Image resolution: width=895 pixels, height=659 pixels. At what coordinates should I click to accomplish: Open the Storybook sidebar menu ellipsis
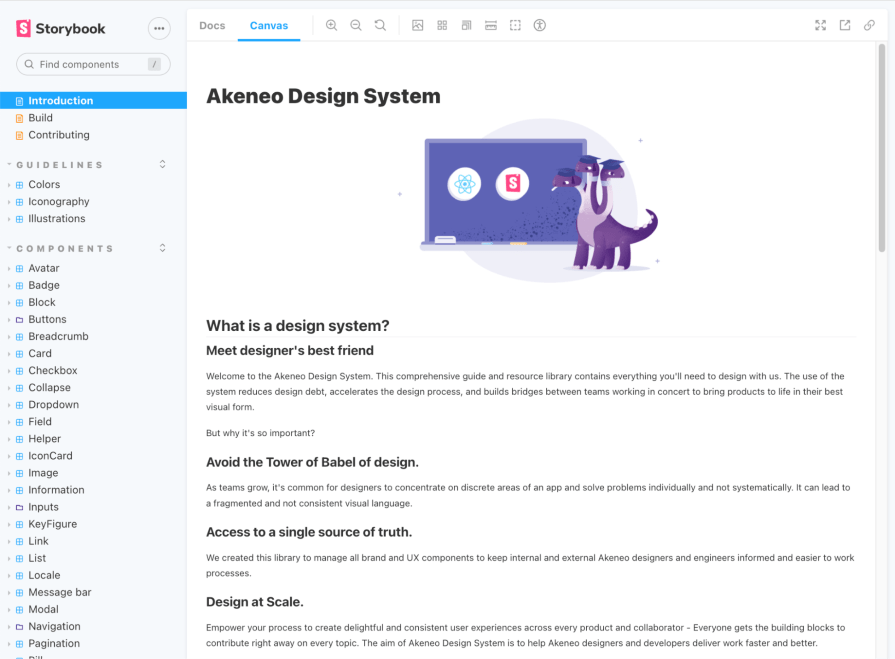159,29
